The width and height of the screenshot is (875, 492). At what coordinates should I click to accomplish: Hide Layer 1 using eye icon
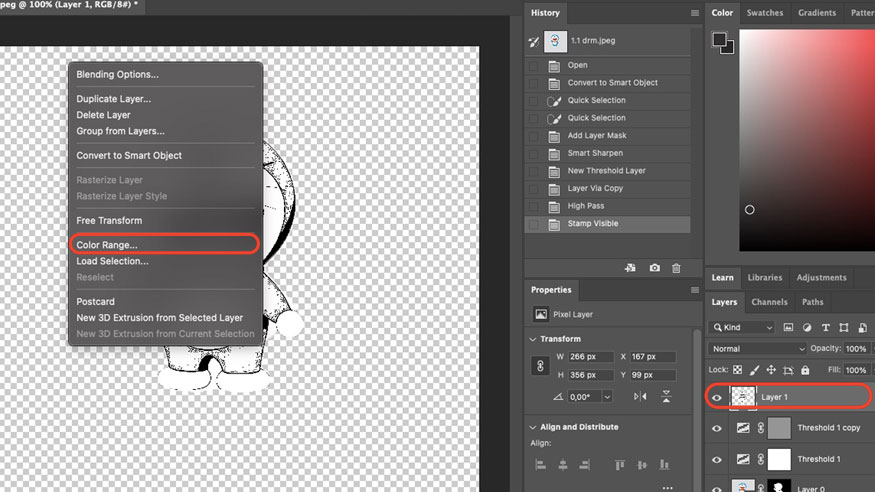click(x=716, y=397)
